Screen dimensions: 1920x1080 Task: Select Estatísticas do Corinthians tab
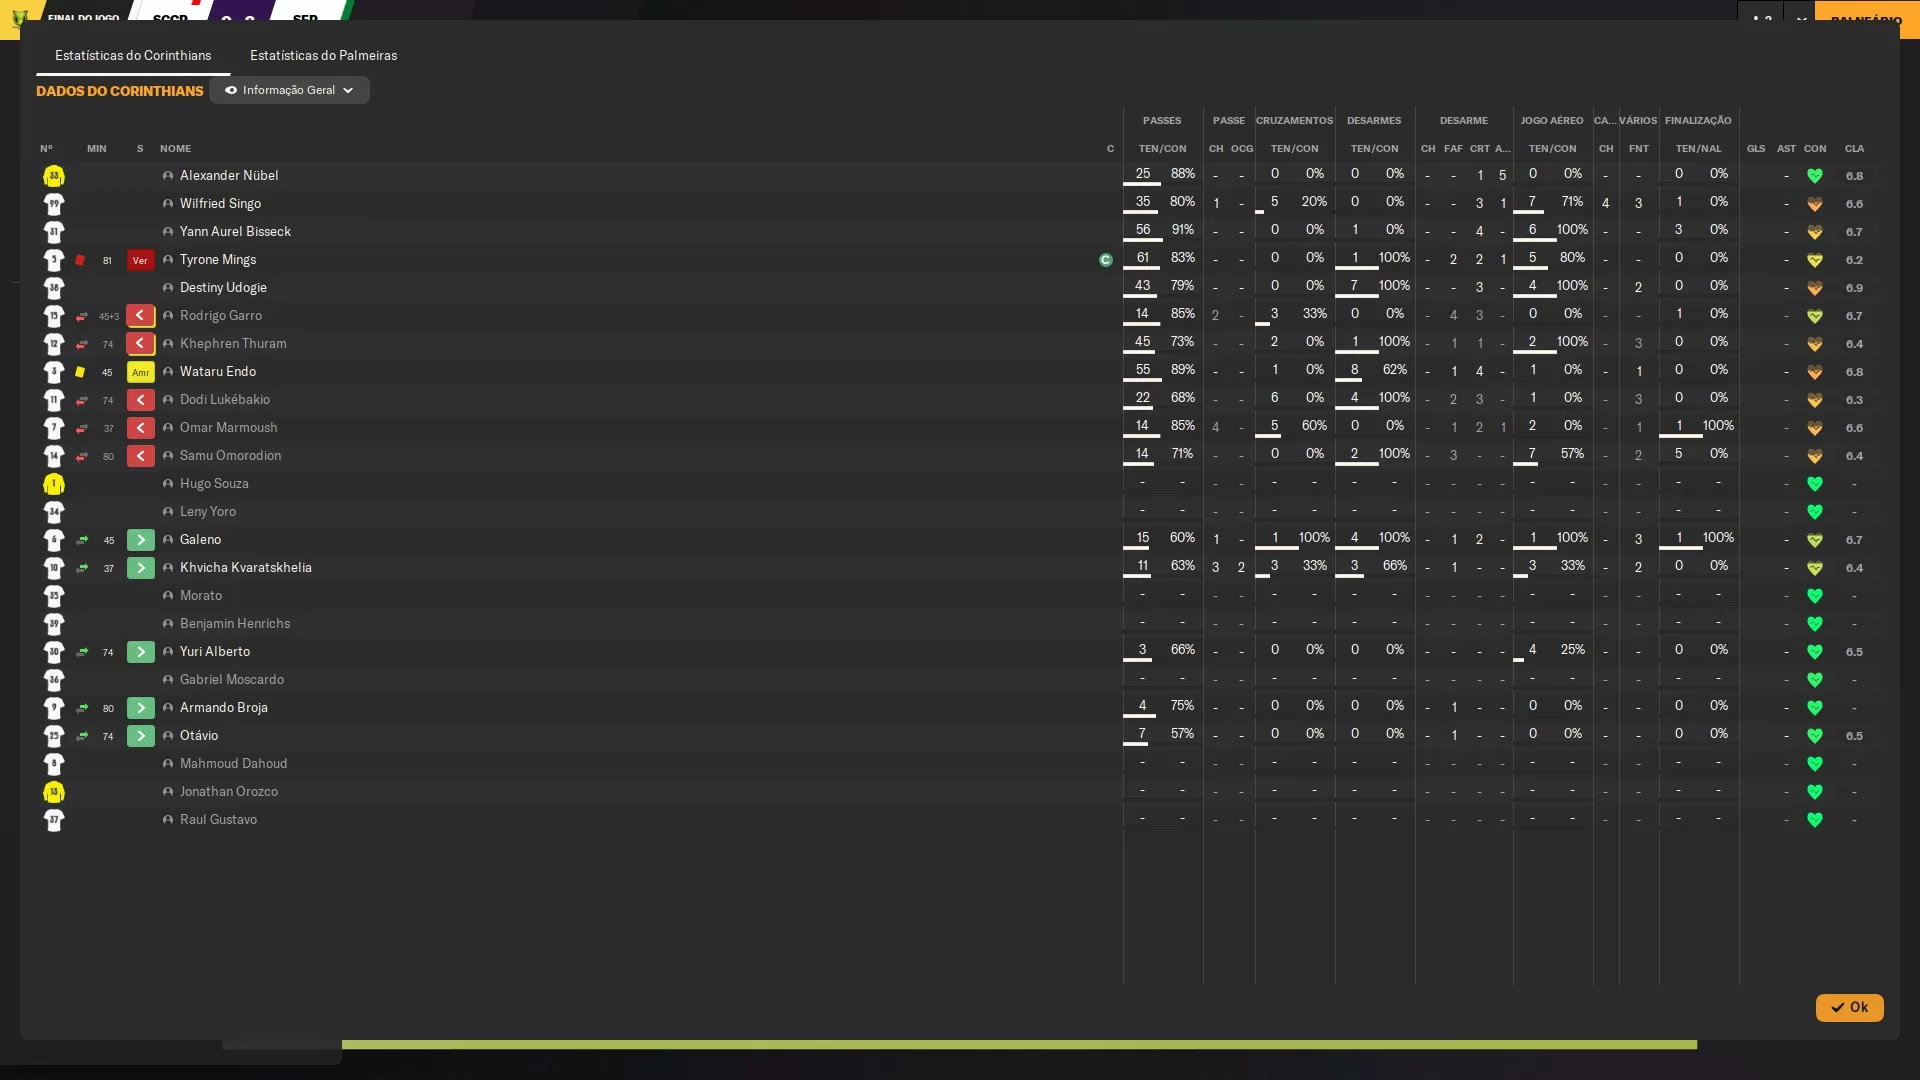point(133,55)
